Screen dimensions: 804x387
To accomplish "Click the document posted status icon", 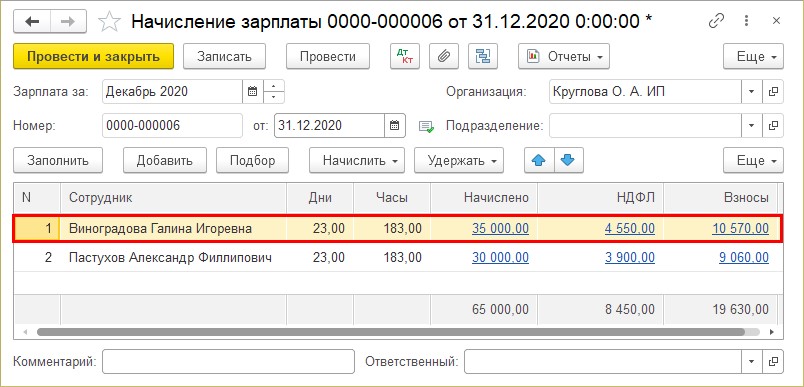I will point(426,126).
